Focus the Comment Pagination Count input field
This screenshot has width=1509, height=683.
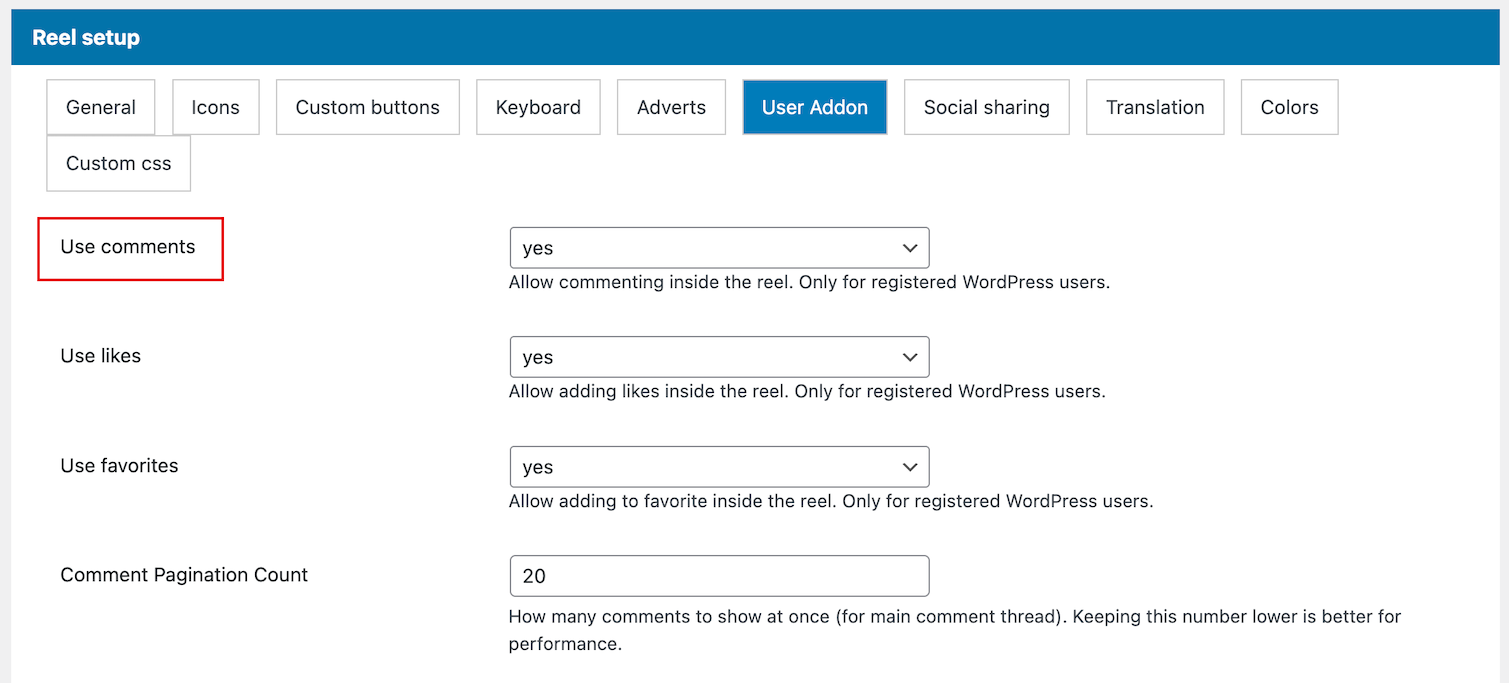click(719, 576)
